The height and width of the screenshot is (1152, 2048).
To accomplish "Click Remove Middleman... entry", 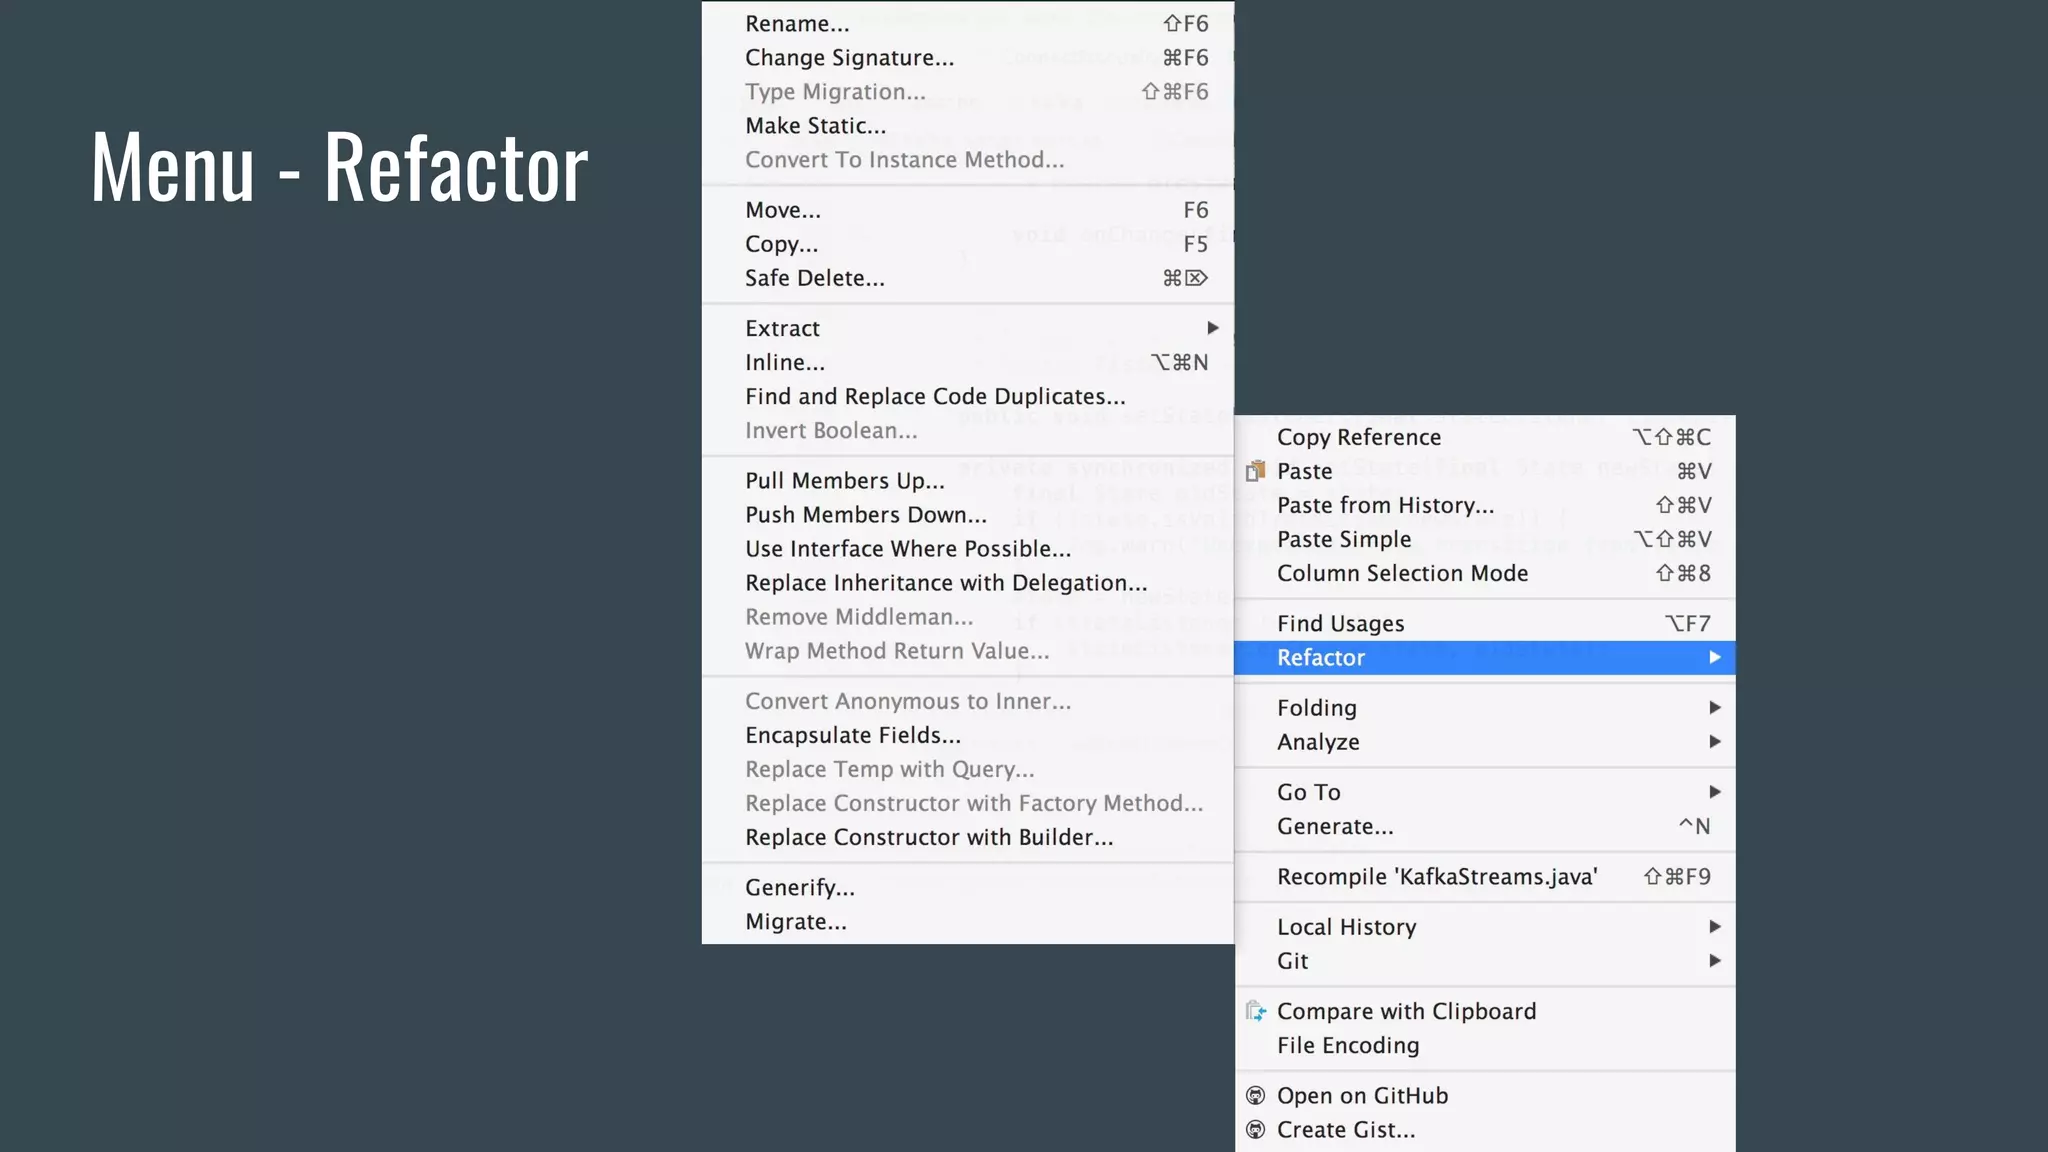I will point(968,617).
